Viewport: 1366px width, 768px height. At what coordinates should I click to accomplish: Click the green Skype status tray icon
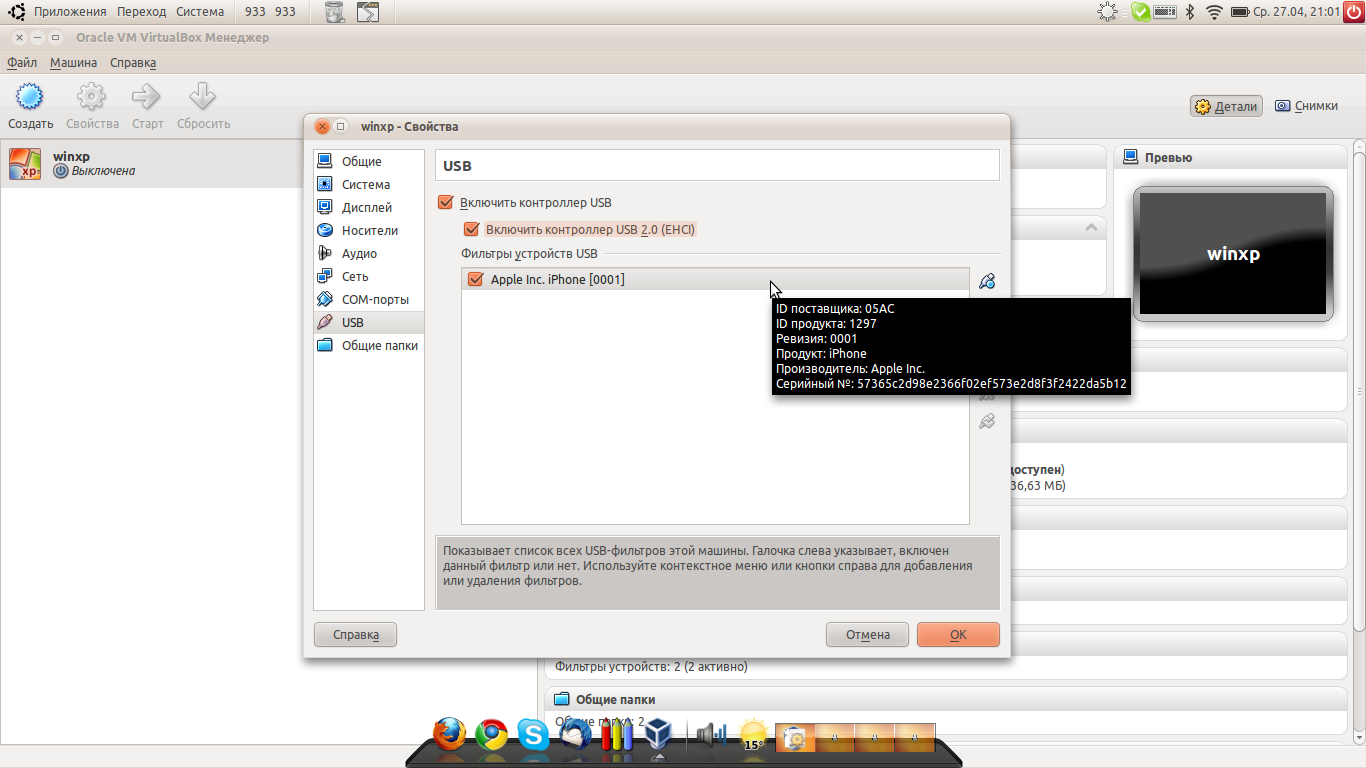tap(1140, 12)
